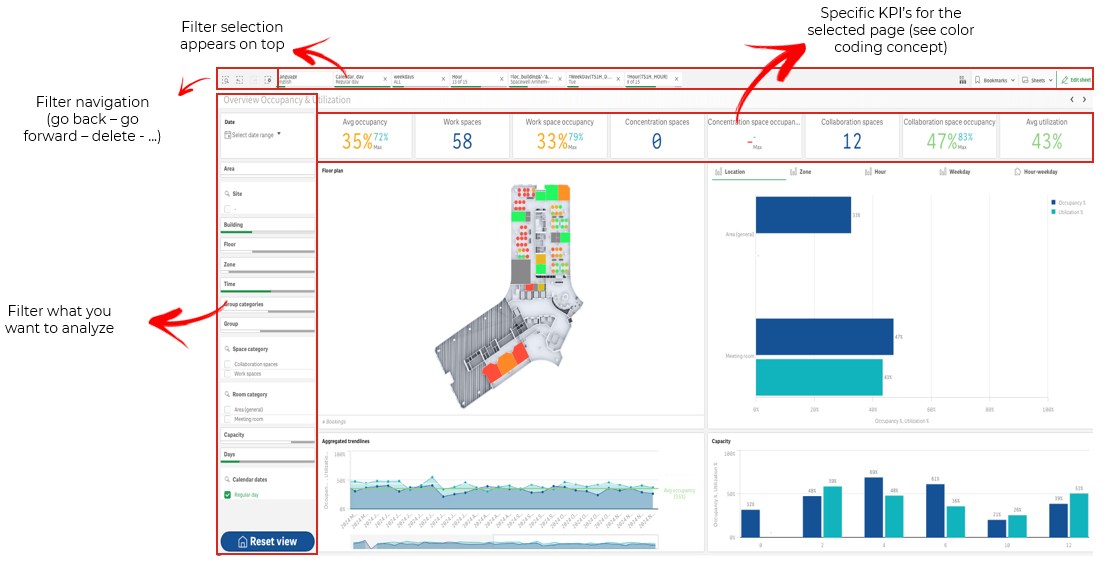Click the Space category search icon
Image resolution: width=1106 pixels, height=570 pixels.
click(227, 349)
